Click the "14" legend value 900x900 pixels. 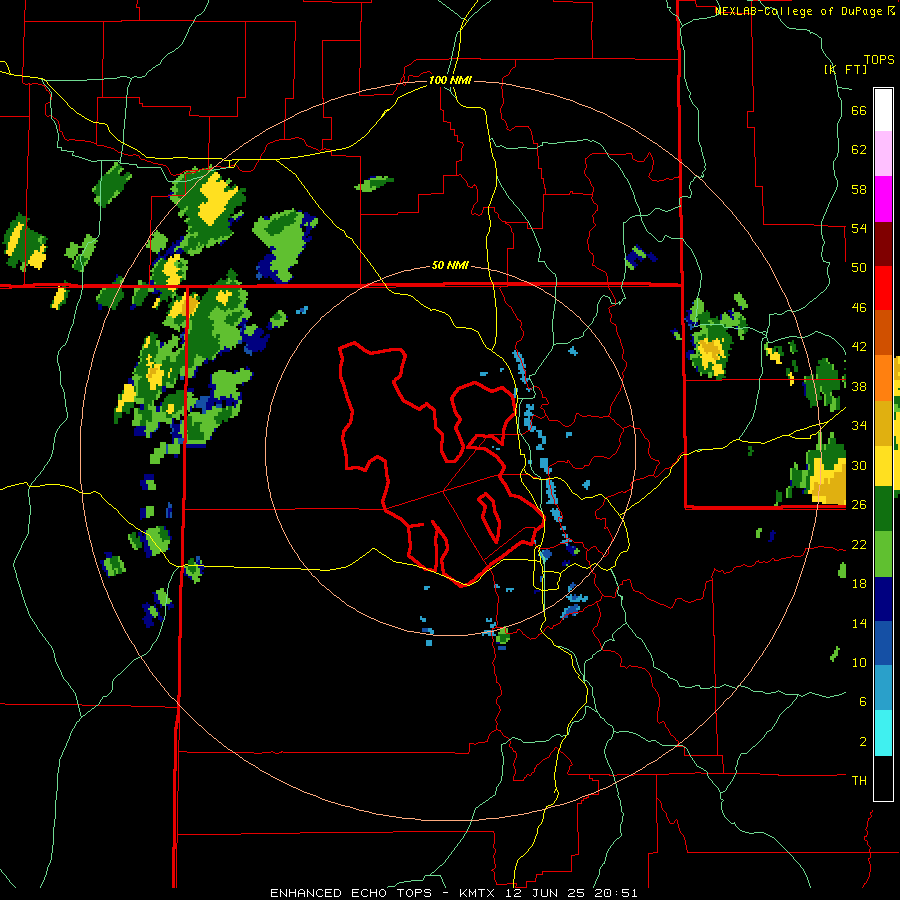pyautogui.click(x=859, y=623)
